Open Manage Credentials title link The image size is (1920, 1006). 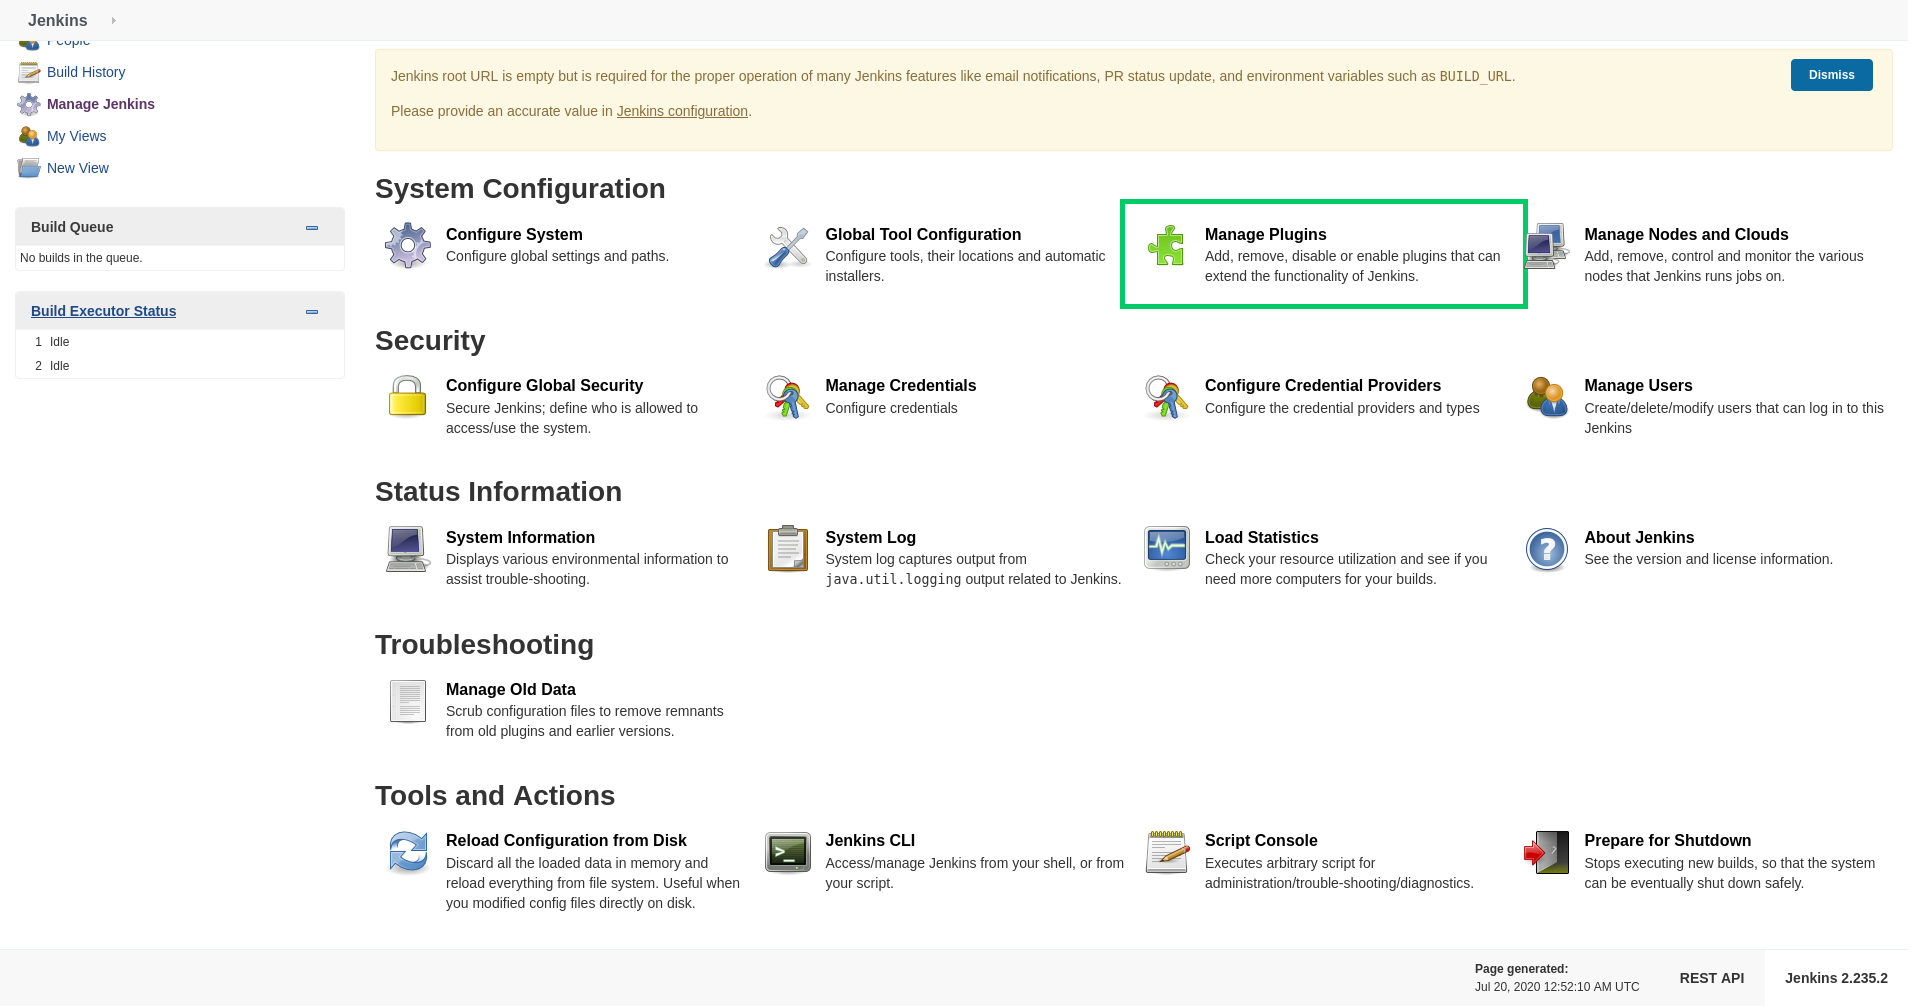pyautogui.click(x=900, y=385)
